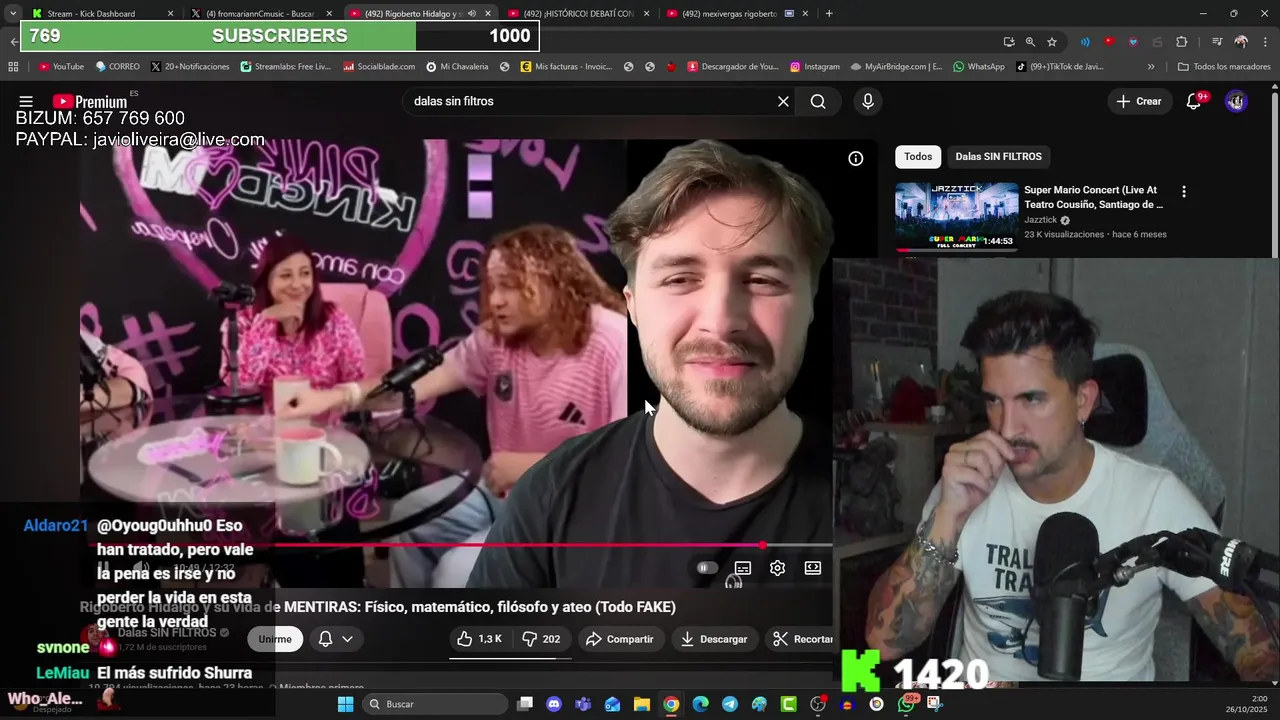Click the Recortar clip button
Image resolution: width=1280 pixels, height=720 pixels.
(802, 639)
